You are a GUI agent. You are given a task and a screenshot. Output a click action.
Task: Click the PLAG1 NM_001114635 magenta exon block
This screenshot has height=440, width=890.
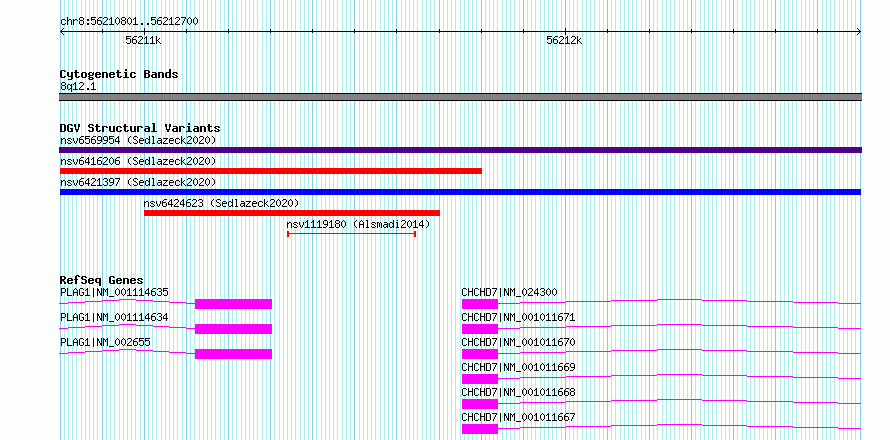click(233, 304)
